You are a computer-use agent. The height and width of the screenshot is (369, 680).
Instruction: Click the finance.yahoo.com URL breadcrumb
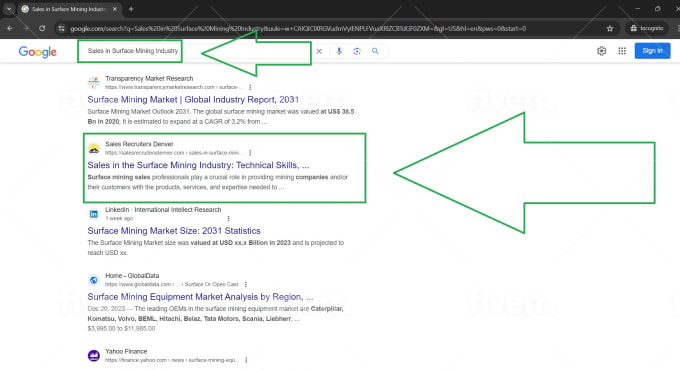click(171, 360)
